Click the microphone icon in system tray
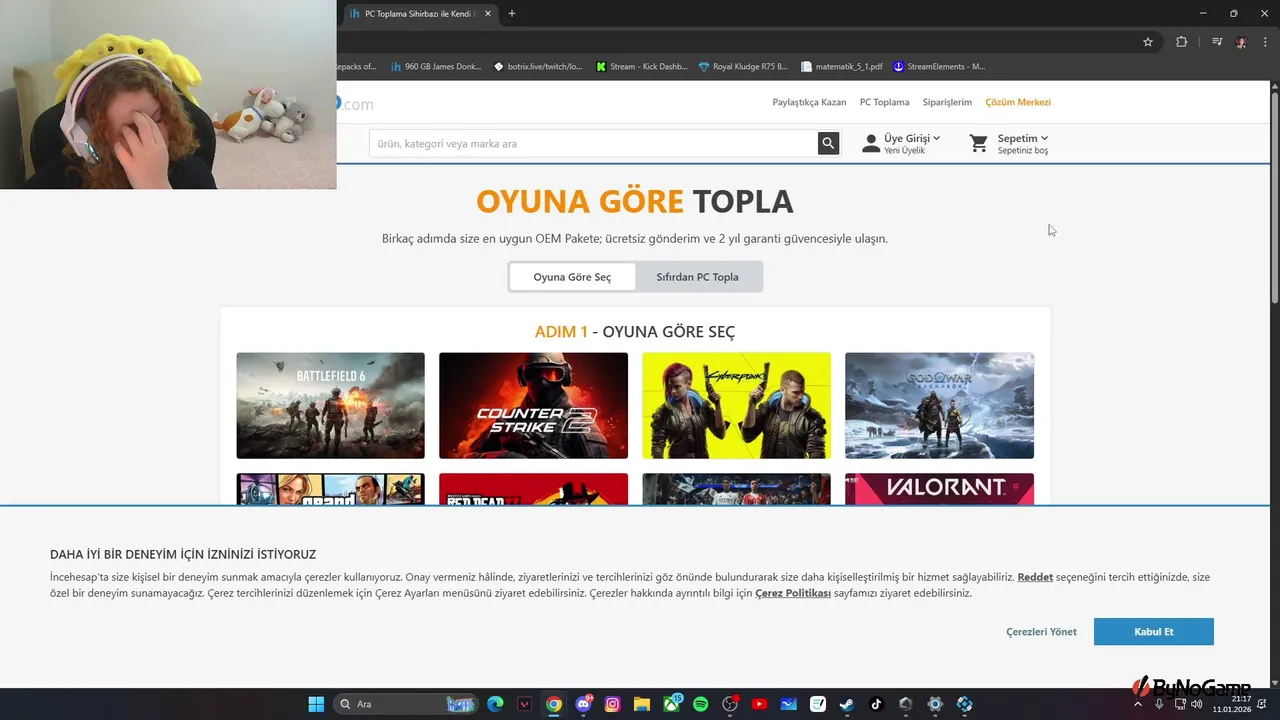This screenshot has height=720, width=1280. (1159, 704)
